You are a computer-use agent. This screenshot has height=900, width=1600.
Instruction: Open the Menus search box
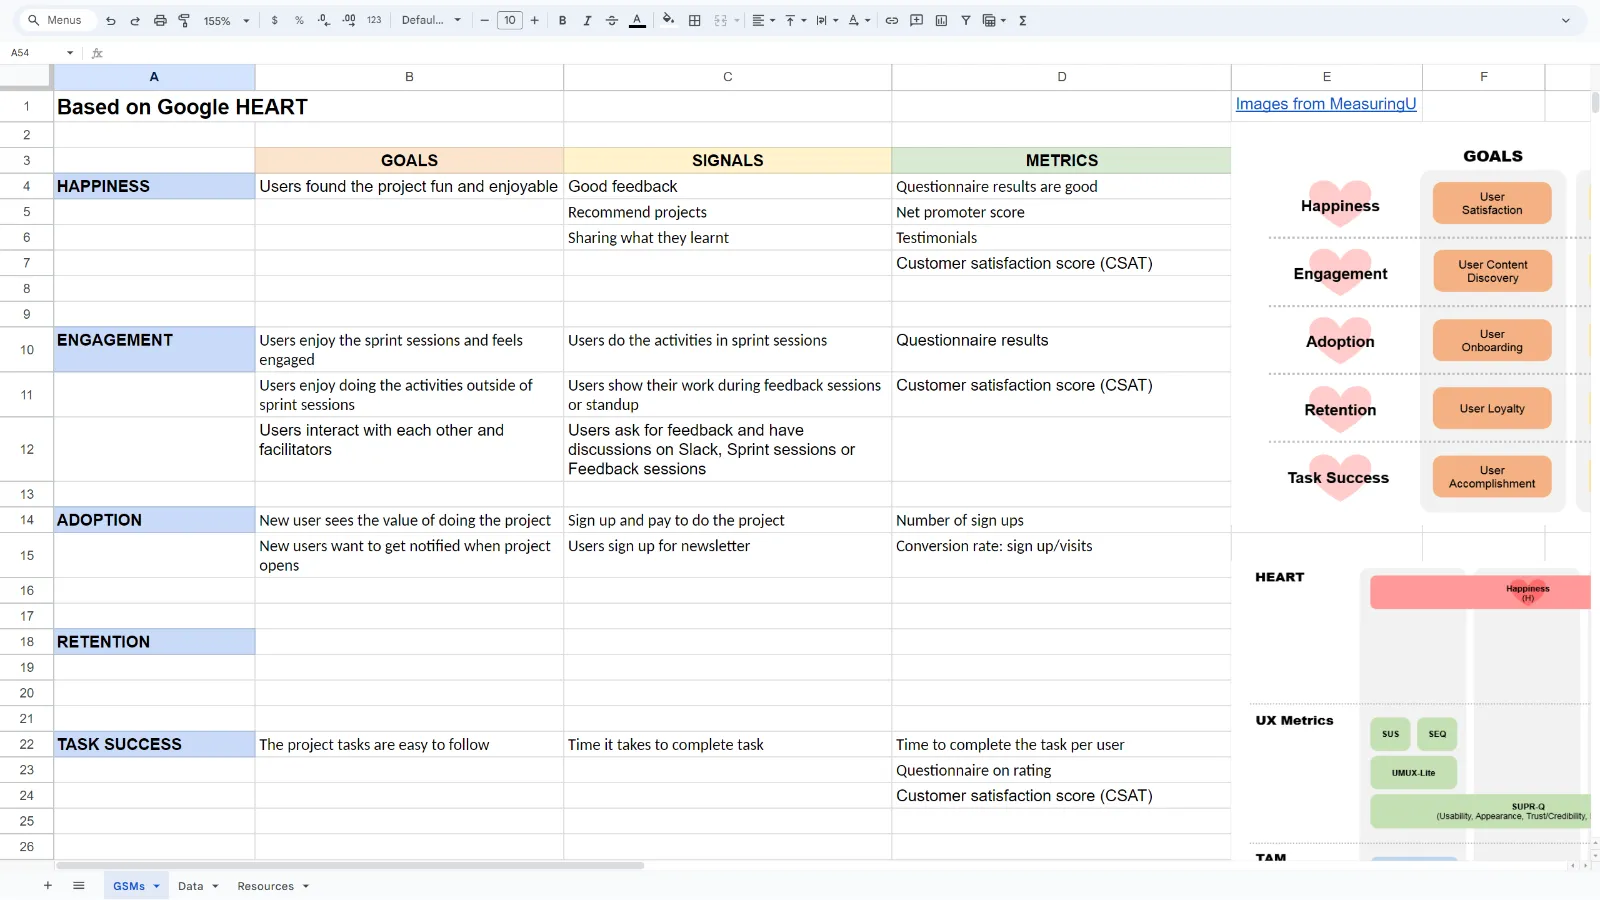(56, 20)
